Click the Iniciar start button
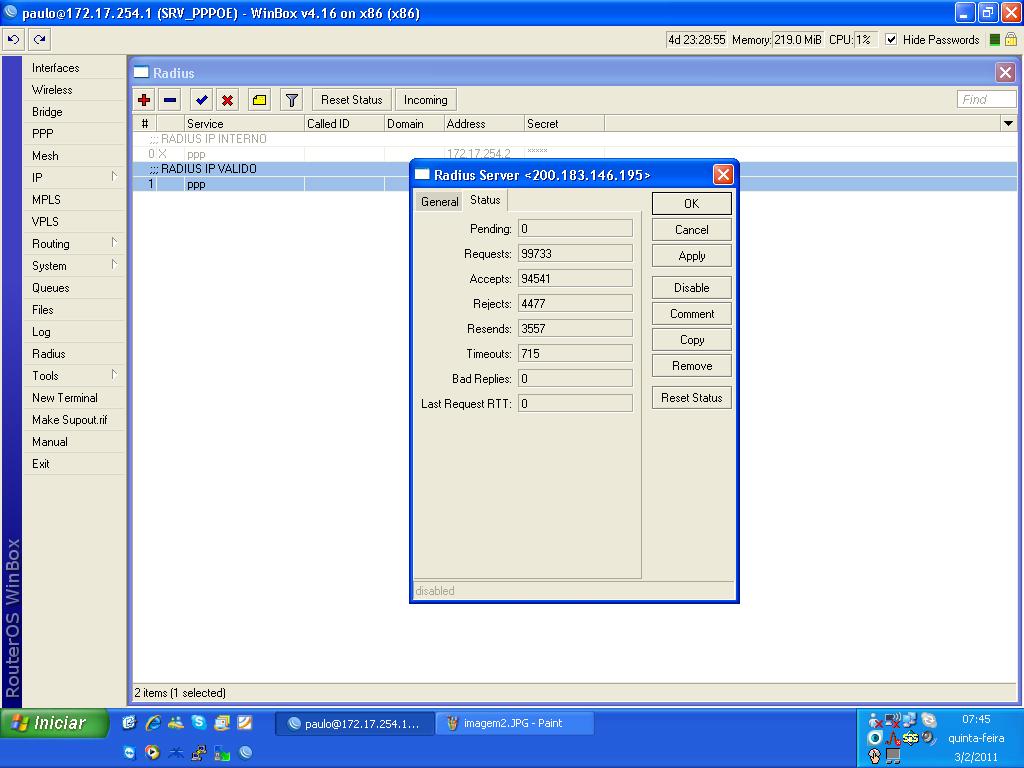The width and height of the screenshot is (1024, 768). click(54, 723)
